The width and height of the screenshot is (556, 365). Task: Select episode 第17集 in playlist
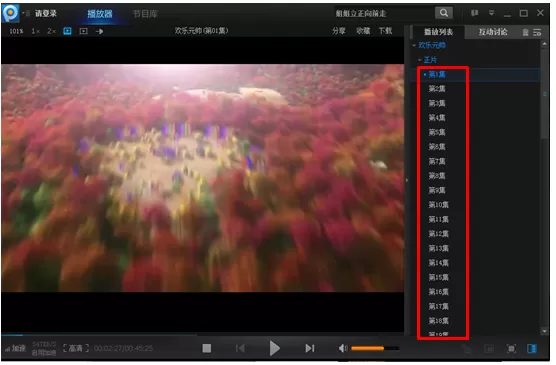(x=439, y=306)
